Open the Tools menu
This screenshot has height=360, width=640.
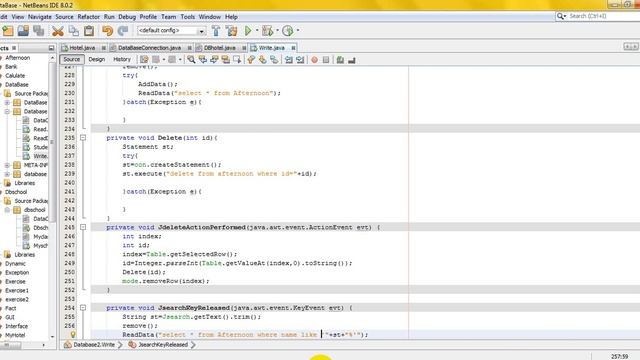pyautogui.click(x=188, y=17)
